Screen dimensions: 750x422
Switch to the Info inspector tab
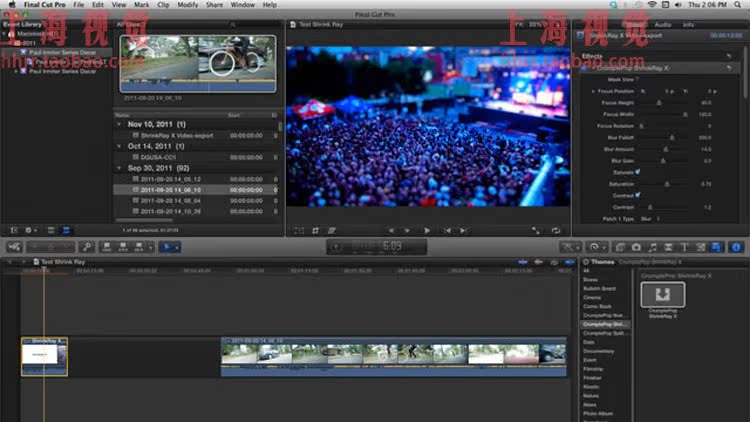tap(688, 24)
